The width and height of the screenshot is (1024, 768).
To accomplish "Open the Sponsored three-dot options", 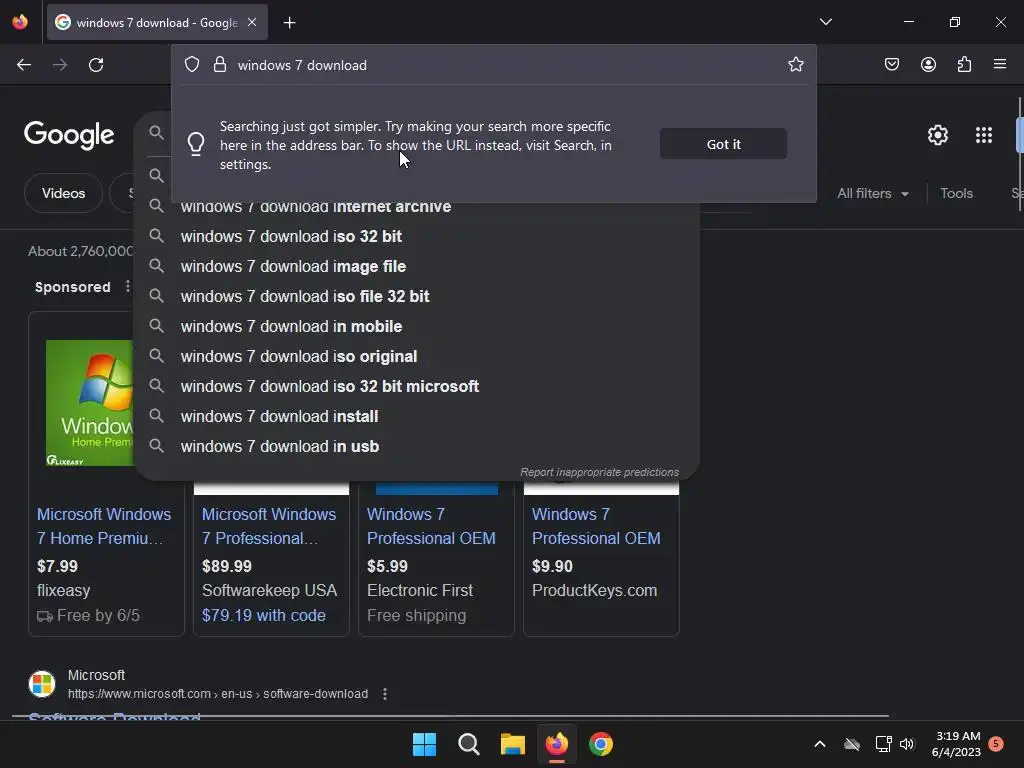I will [127, 287].
